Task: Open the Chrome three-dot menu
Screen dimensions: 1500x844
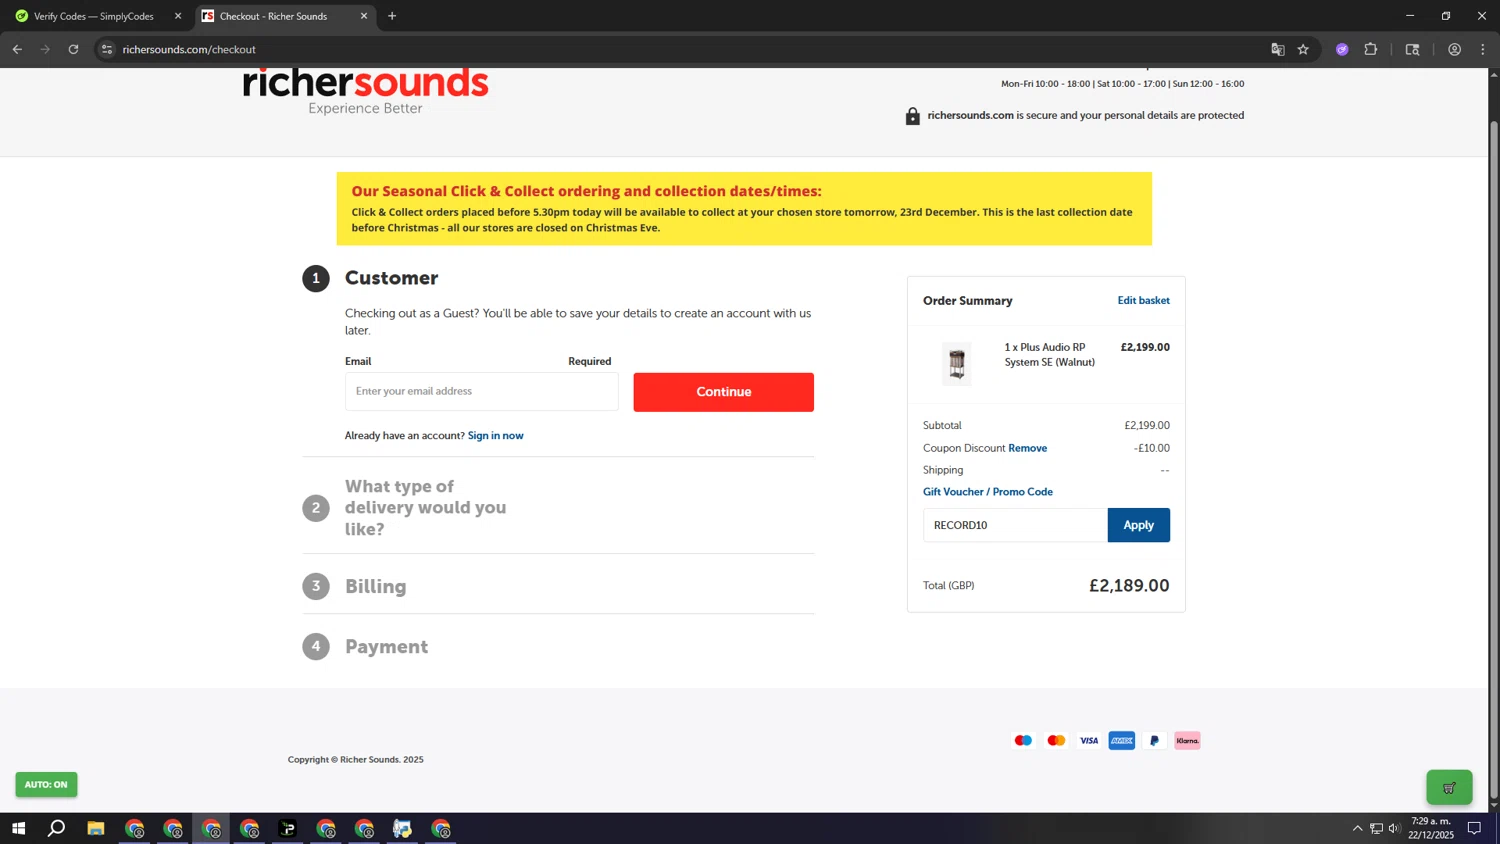Action: coord(1483,49)
